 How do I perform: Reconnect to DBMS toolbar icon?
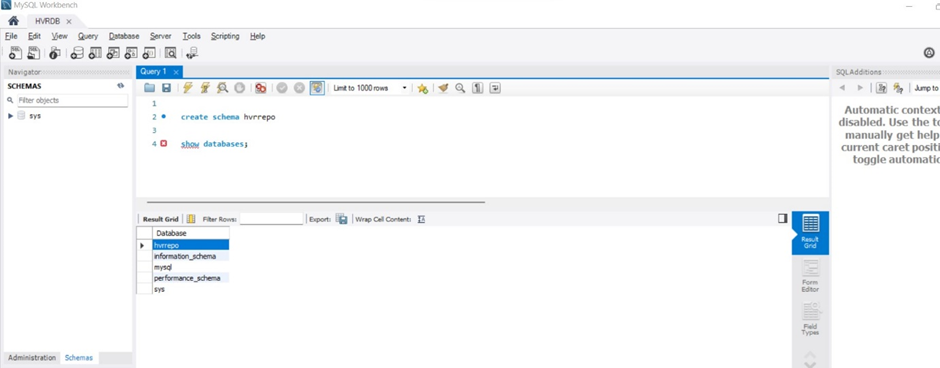tap(192, 53)
